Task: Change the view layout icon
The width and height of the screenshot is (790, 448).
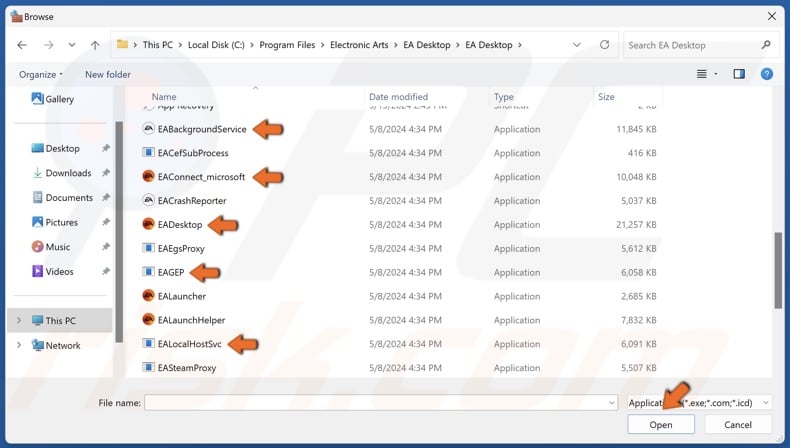Action: (701, 74)
